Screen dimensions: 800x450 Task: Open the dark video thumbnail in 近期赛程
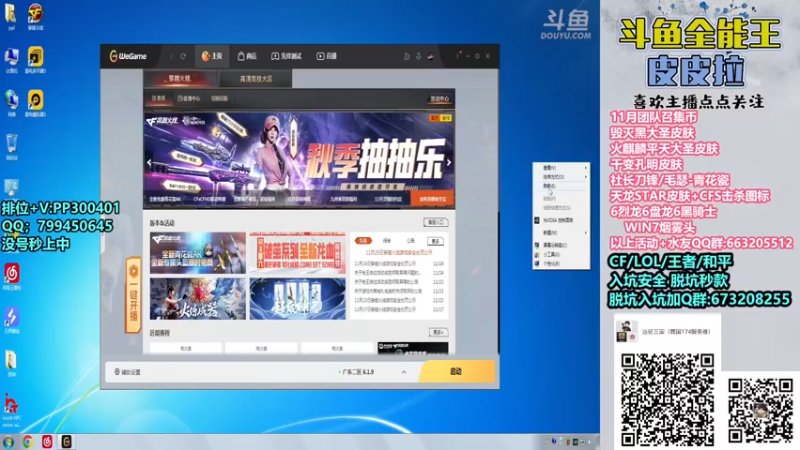pos(413,348)
